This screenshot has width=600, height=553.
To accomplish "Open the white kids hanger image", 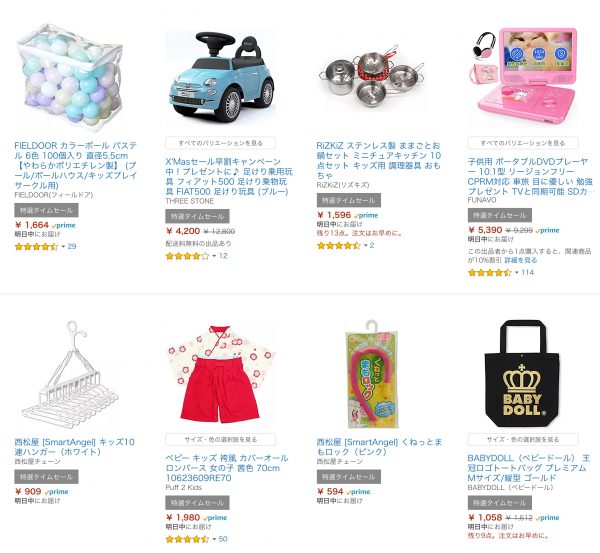I will pyautogui.click(x=70, y=371).
